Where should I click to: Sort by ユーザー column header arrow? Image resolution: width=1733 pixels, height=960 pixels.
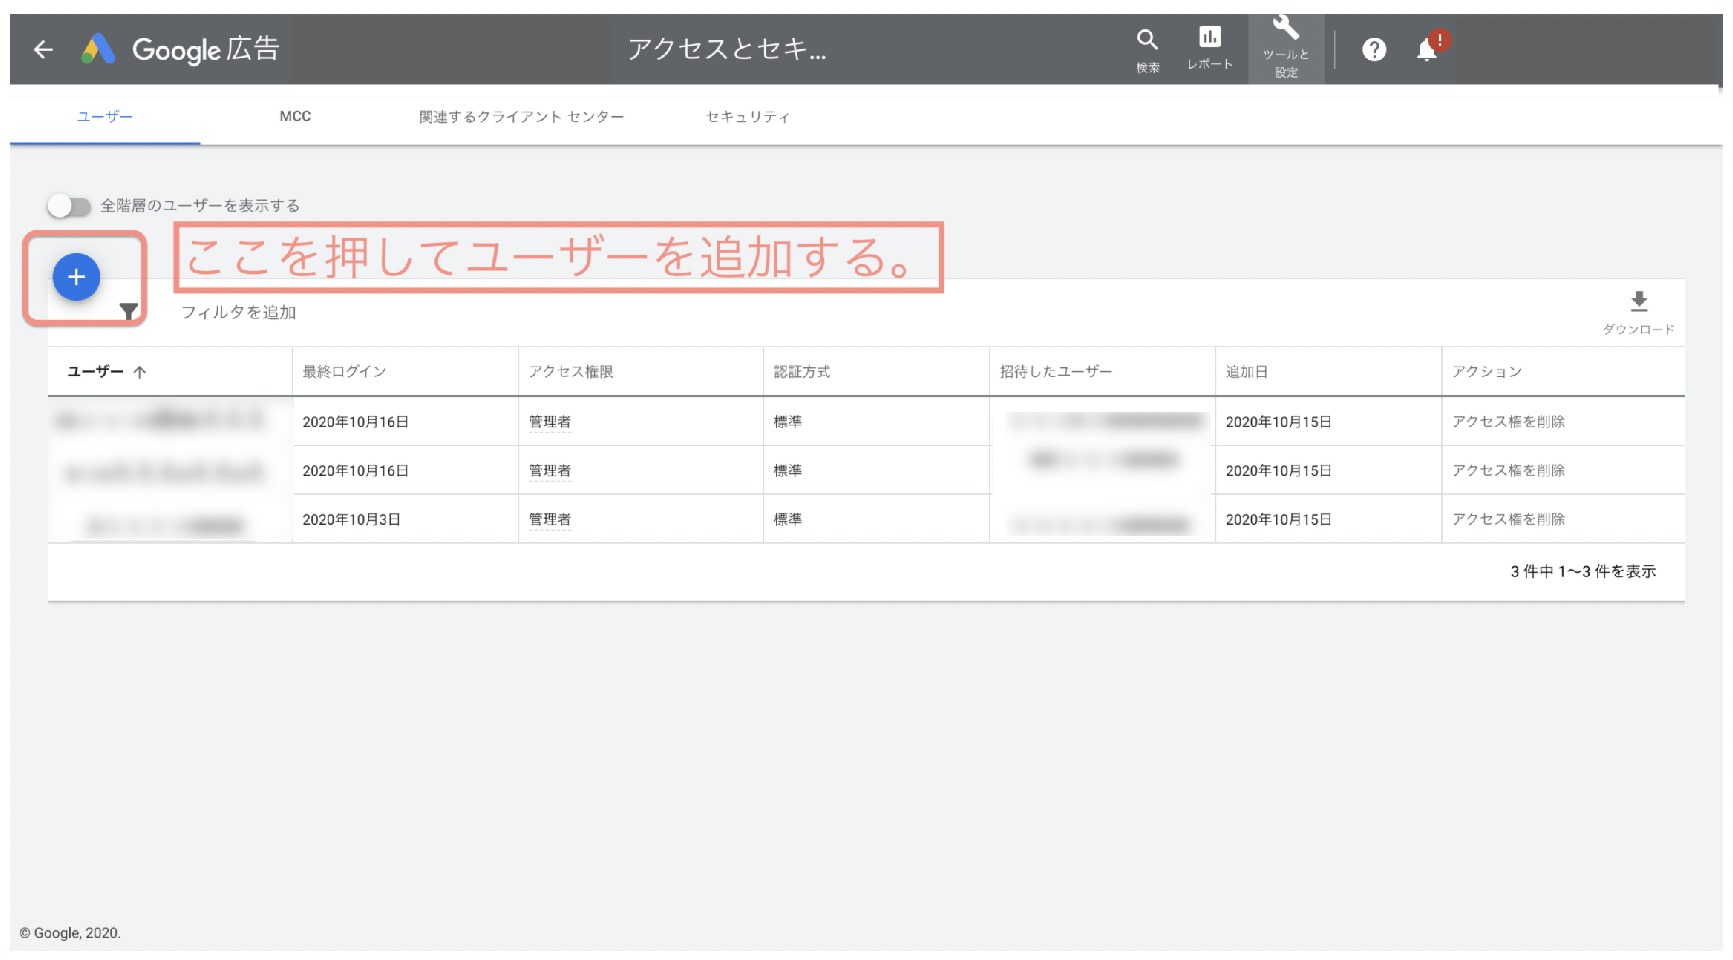tap(139, 372)
